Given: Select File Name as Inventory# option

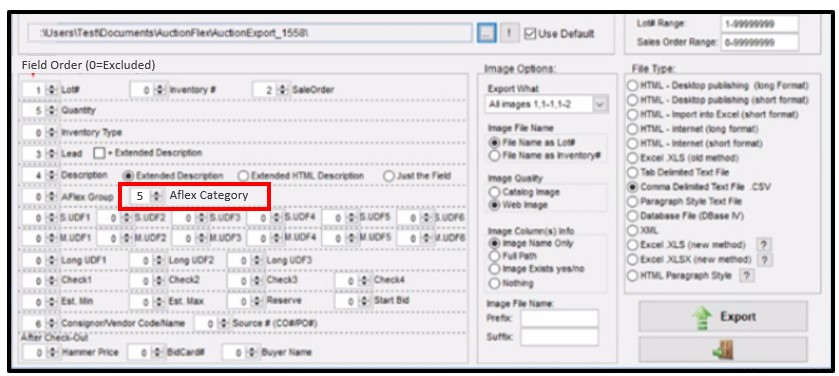Looking at the screenshot, I should (x=494, y=156).
